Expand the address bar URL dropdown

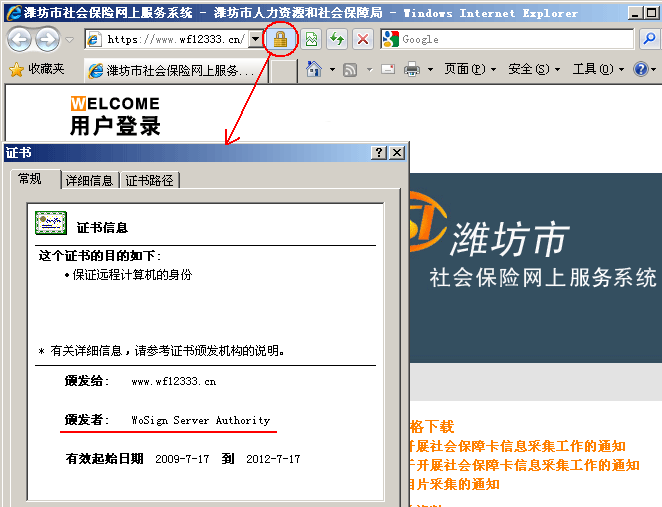[x=256, y=39]
